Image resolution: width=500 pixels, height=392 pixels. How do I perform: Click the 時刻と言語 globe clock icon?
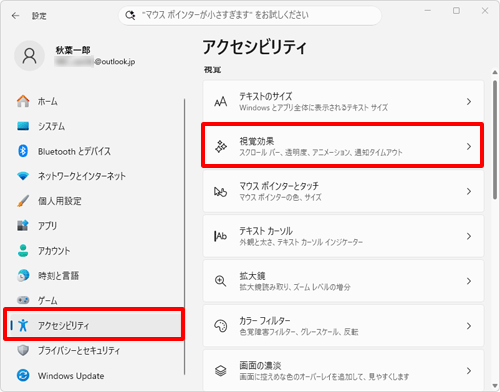point(23,276)
